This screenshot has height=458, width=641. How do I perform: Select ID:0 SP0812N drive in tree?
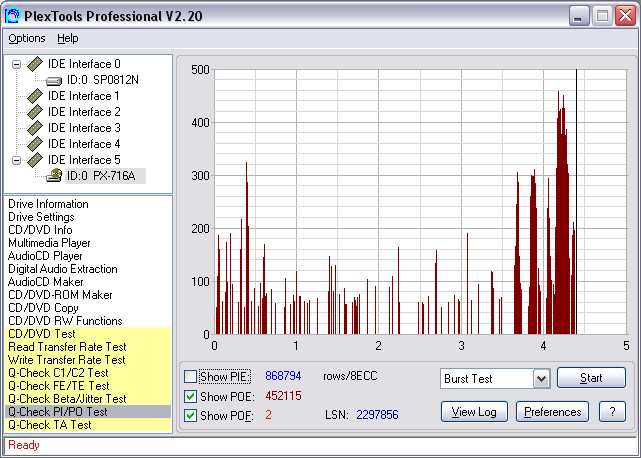(103, 80)
